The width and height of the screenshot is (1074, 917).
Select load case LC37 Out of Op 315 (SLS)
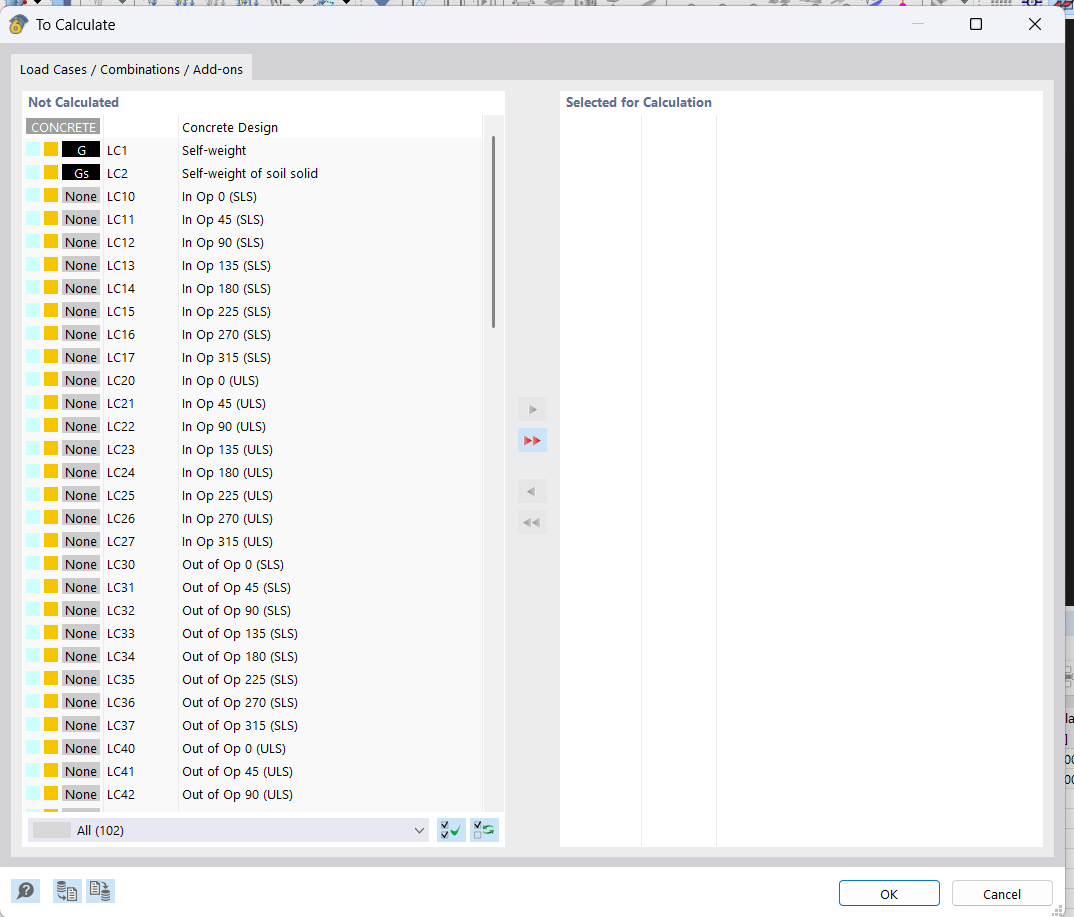click(x=239, y=726)
